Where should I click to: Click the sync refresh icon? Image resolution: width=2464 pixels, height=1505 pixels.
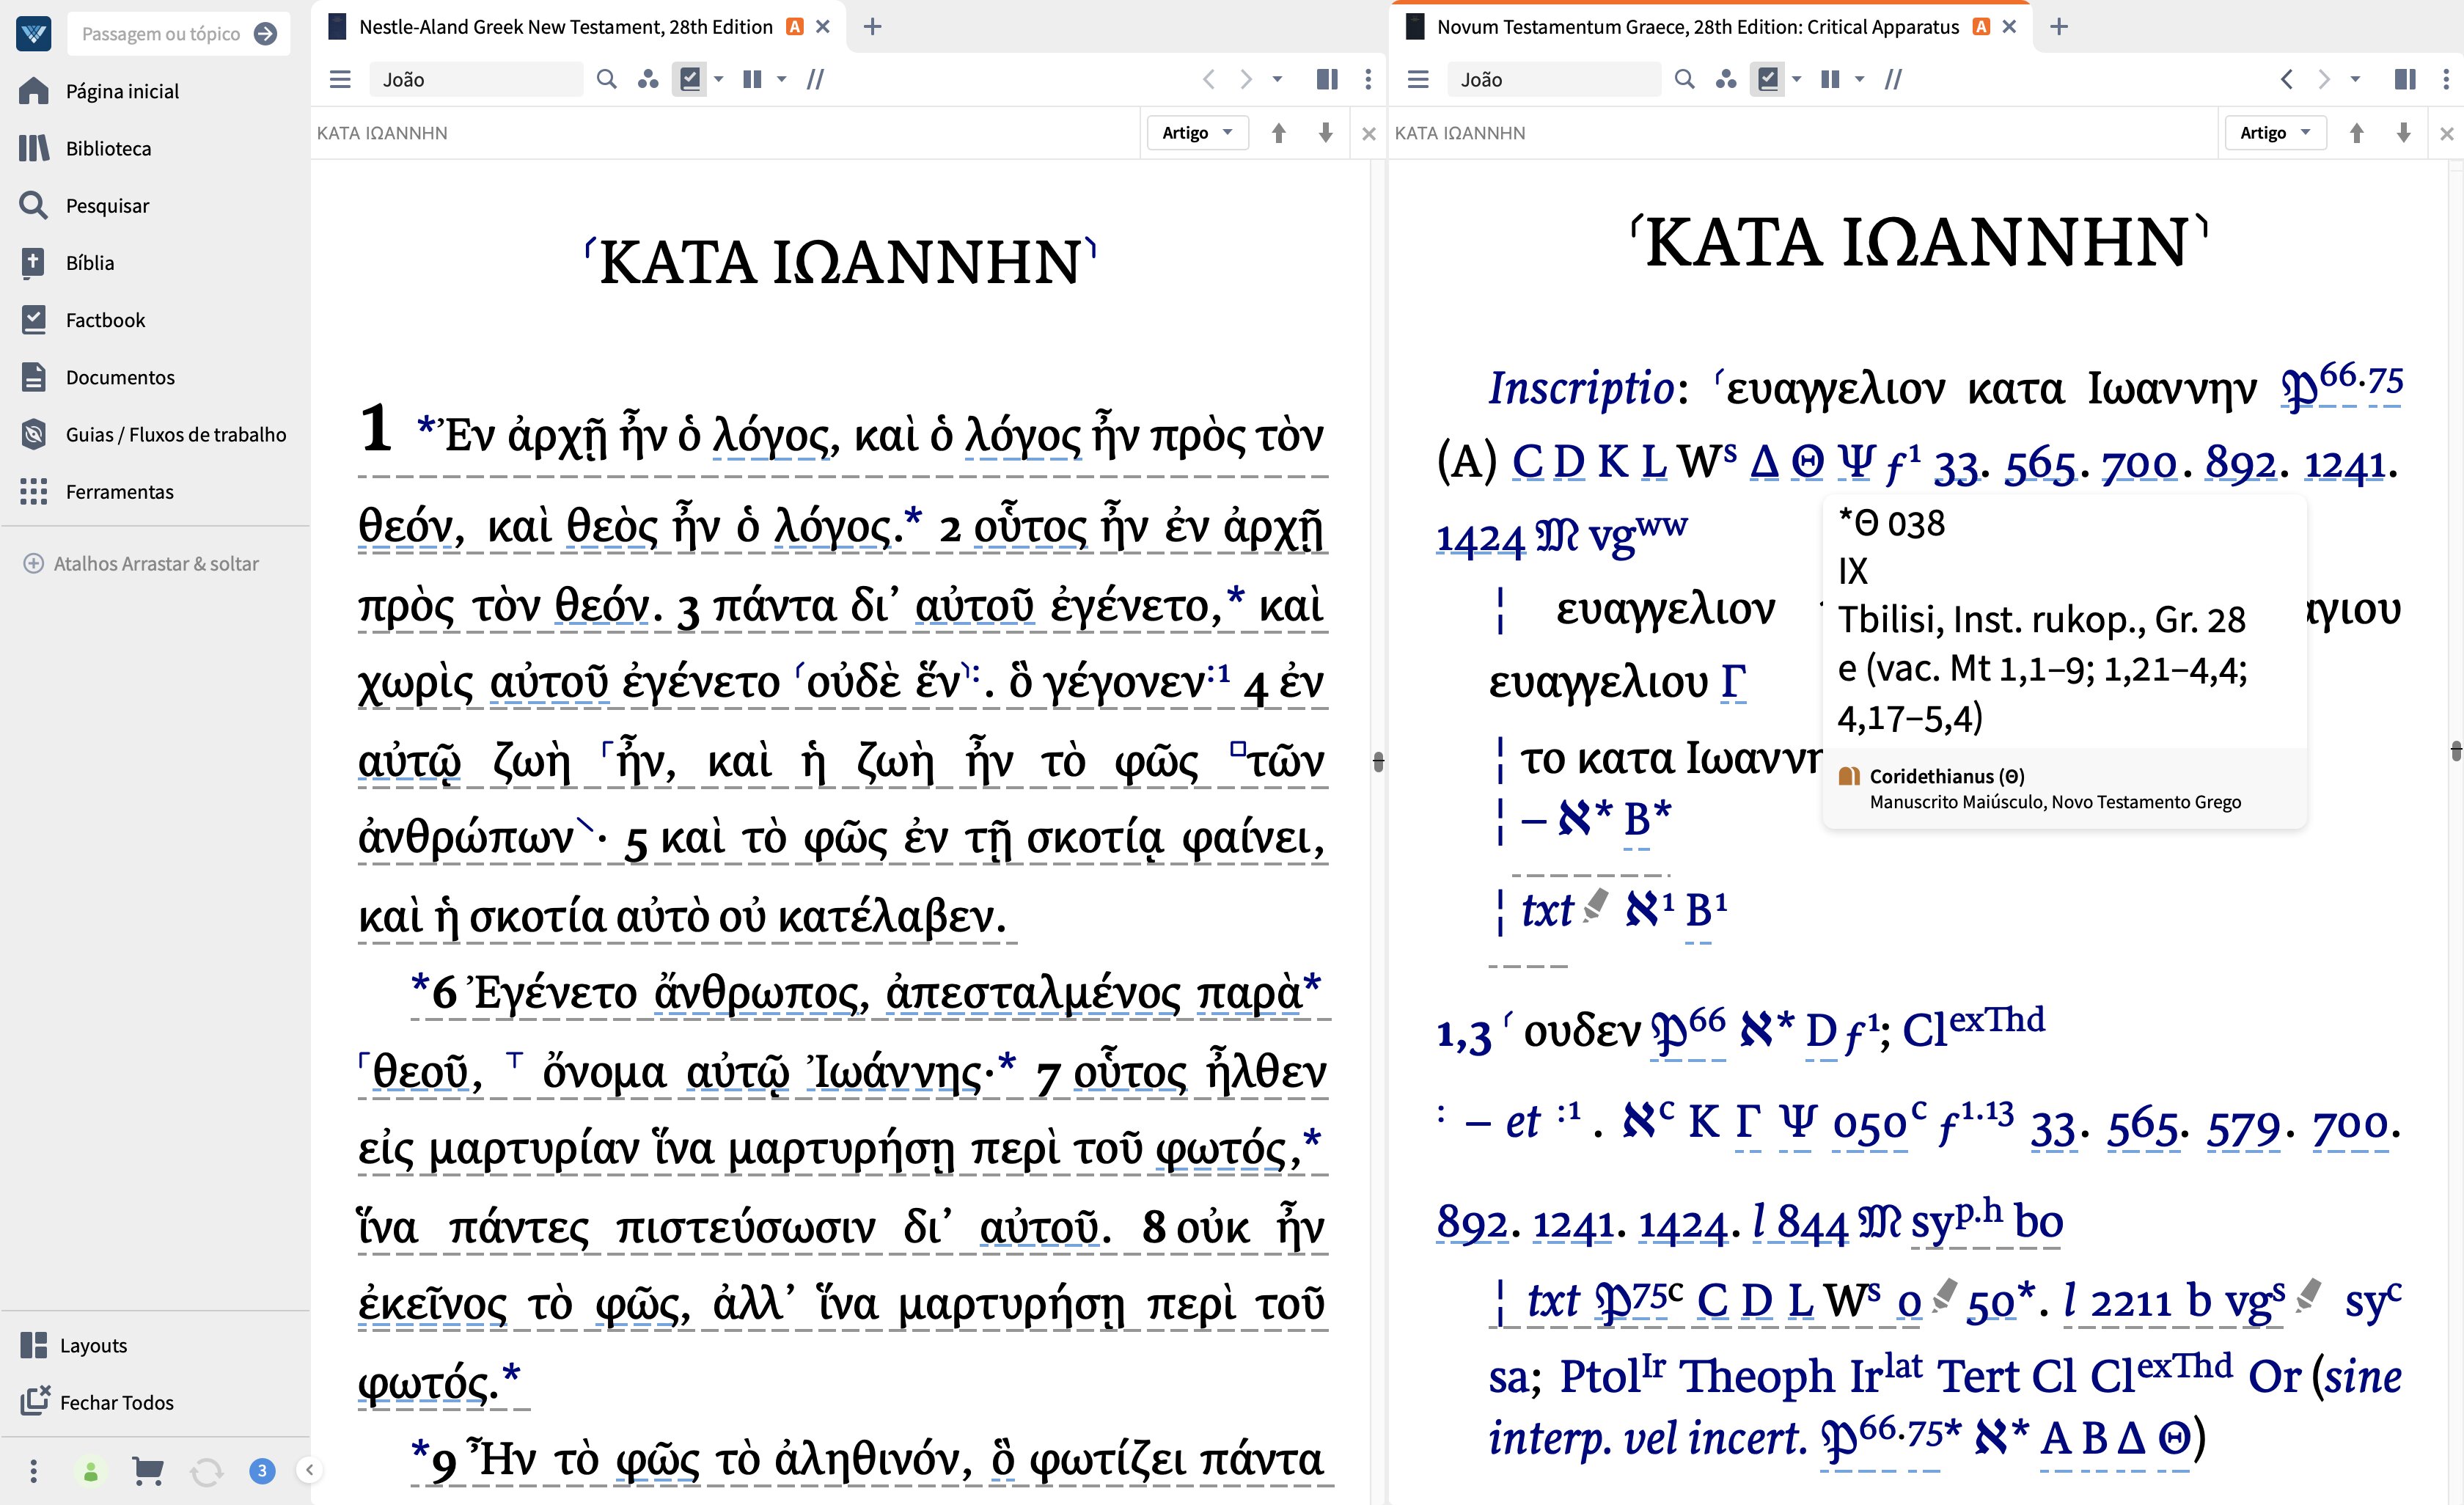click(x=206, y=1471)
